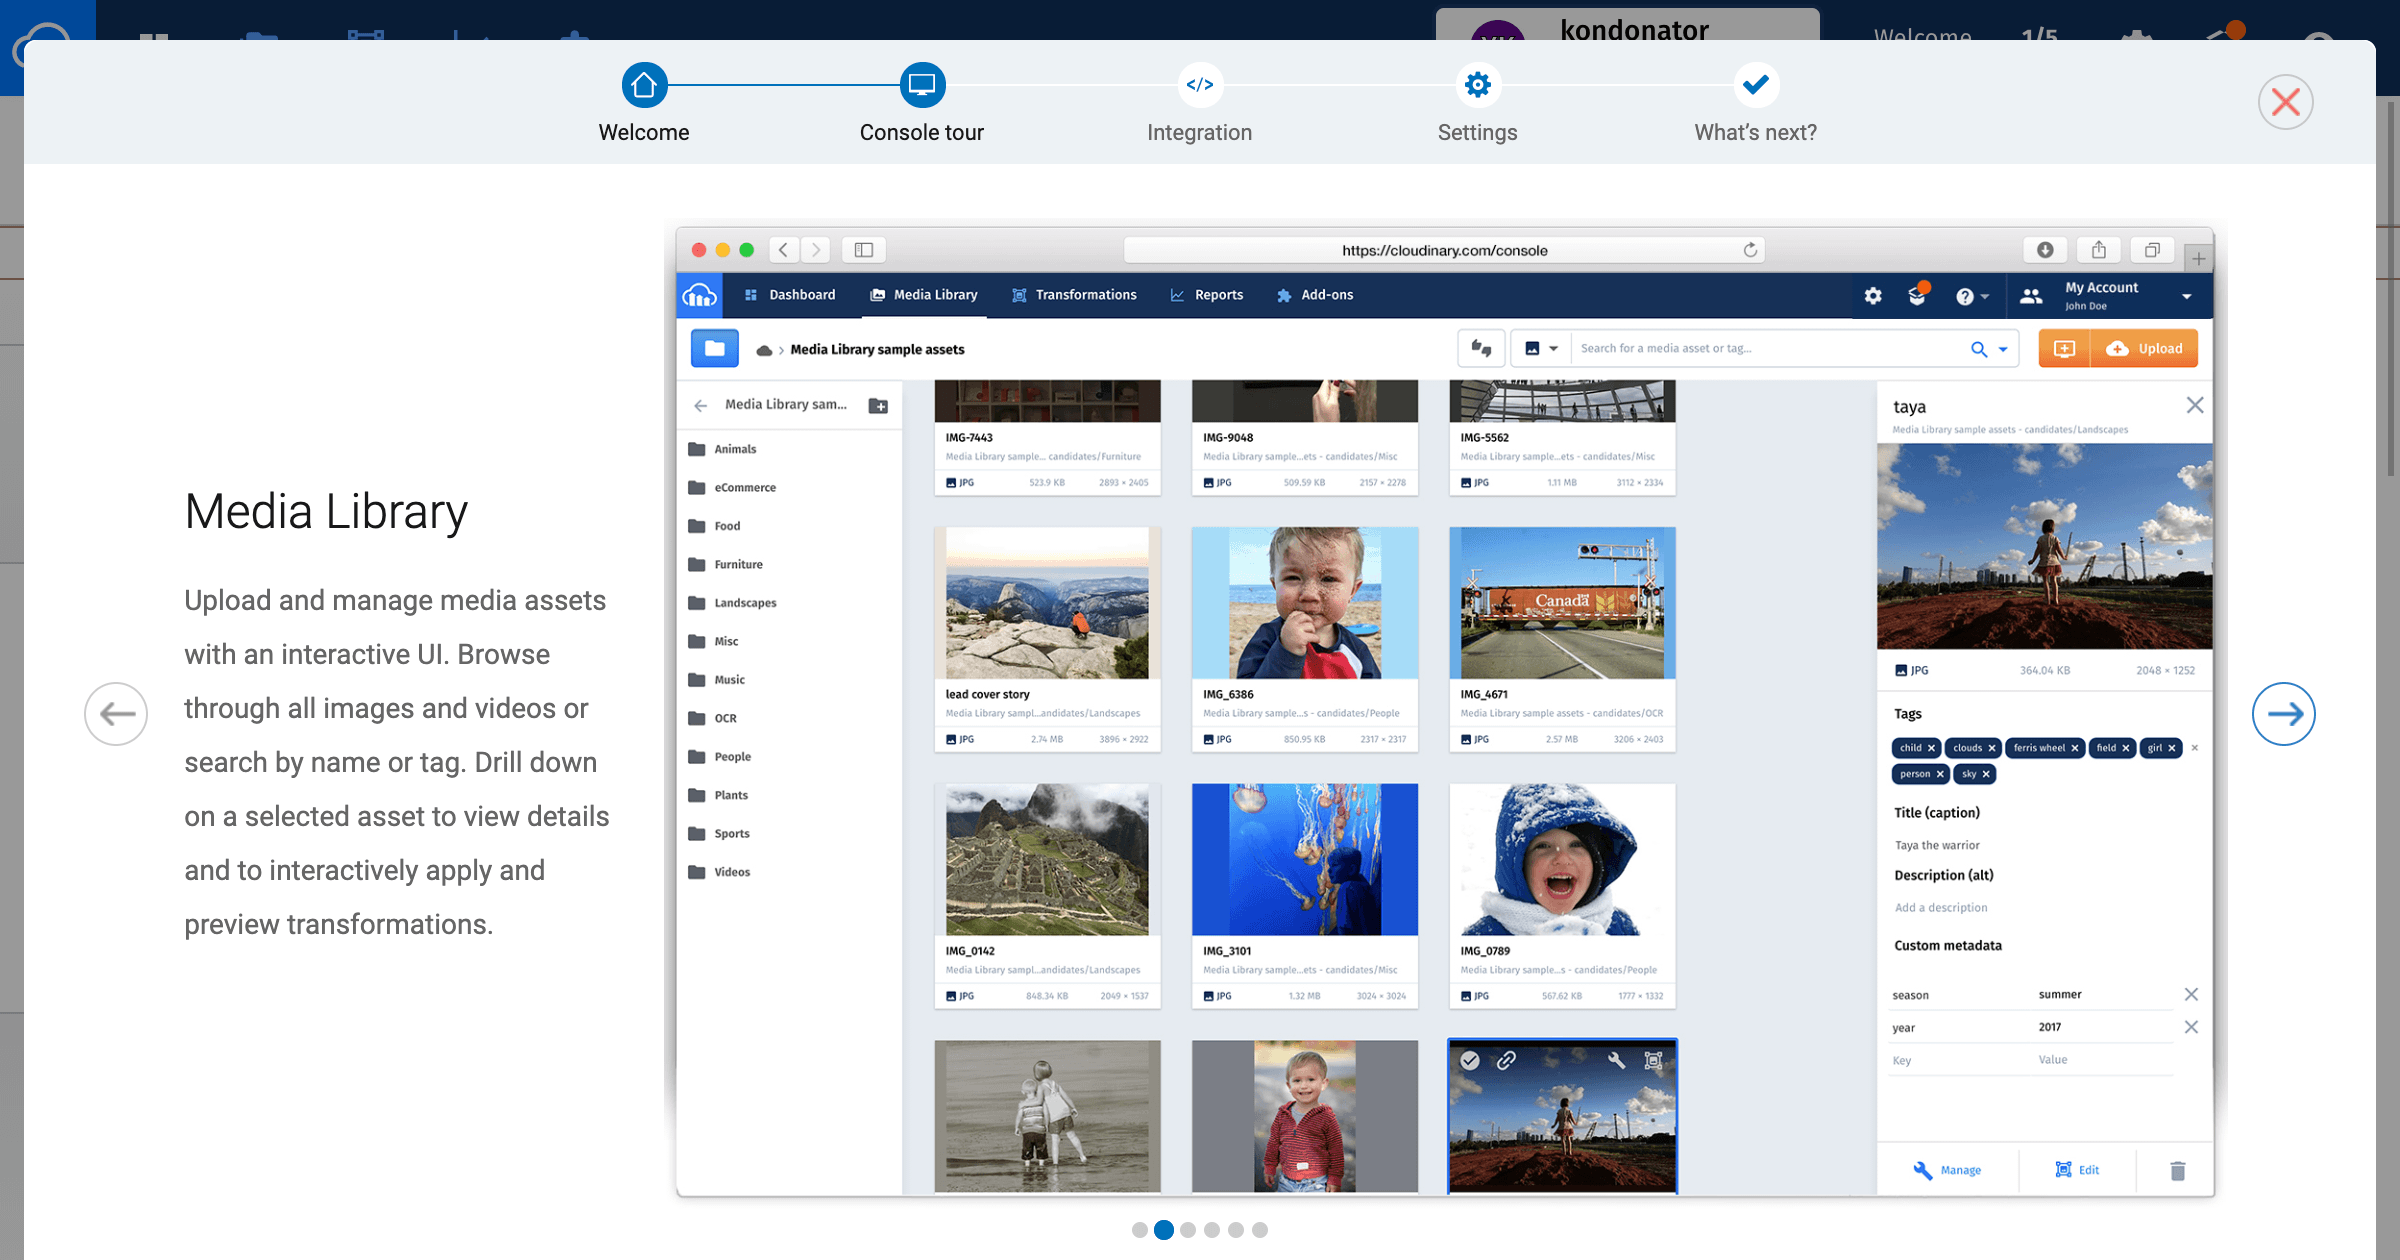Open the asset type filter dropdown
The image size is (2400, 1260).
coord(1541,349)
